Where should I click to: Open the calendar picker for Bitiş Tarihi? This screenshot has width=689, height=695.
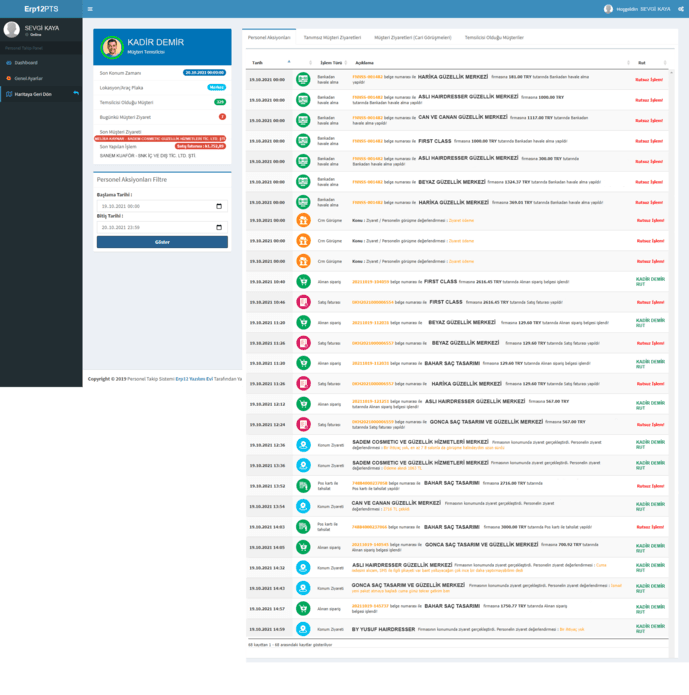coord(219,227)
